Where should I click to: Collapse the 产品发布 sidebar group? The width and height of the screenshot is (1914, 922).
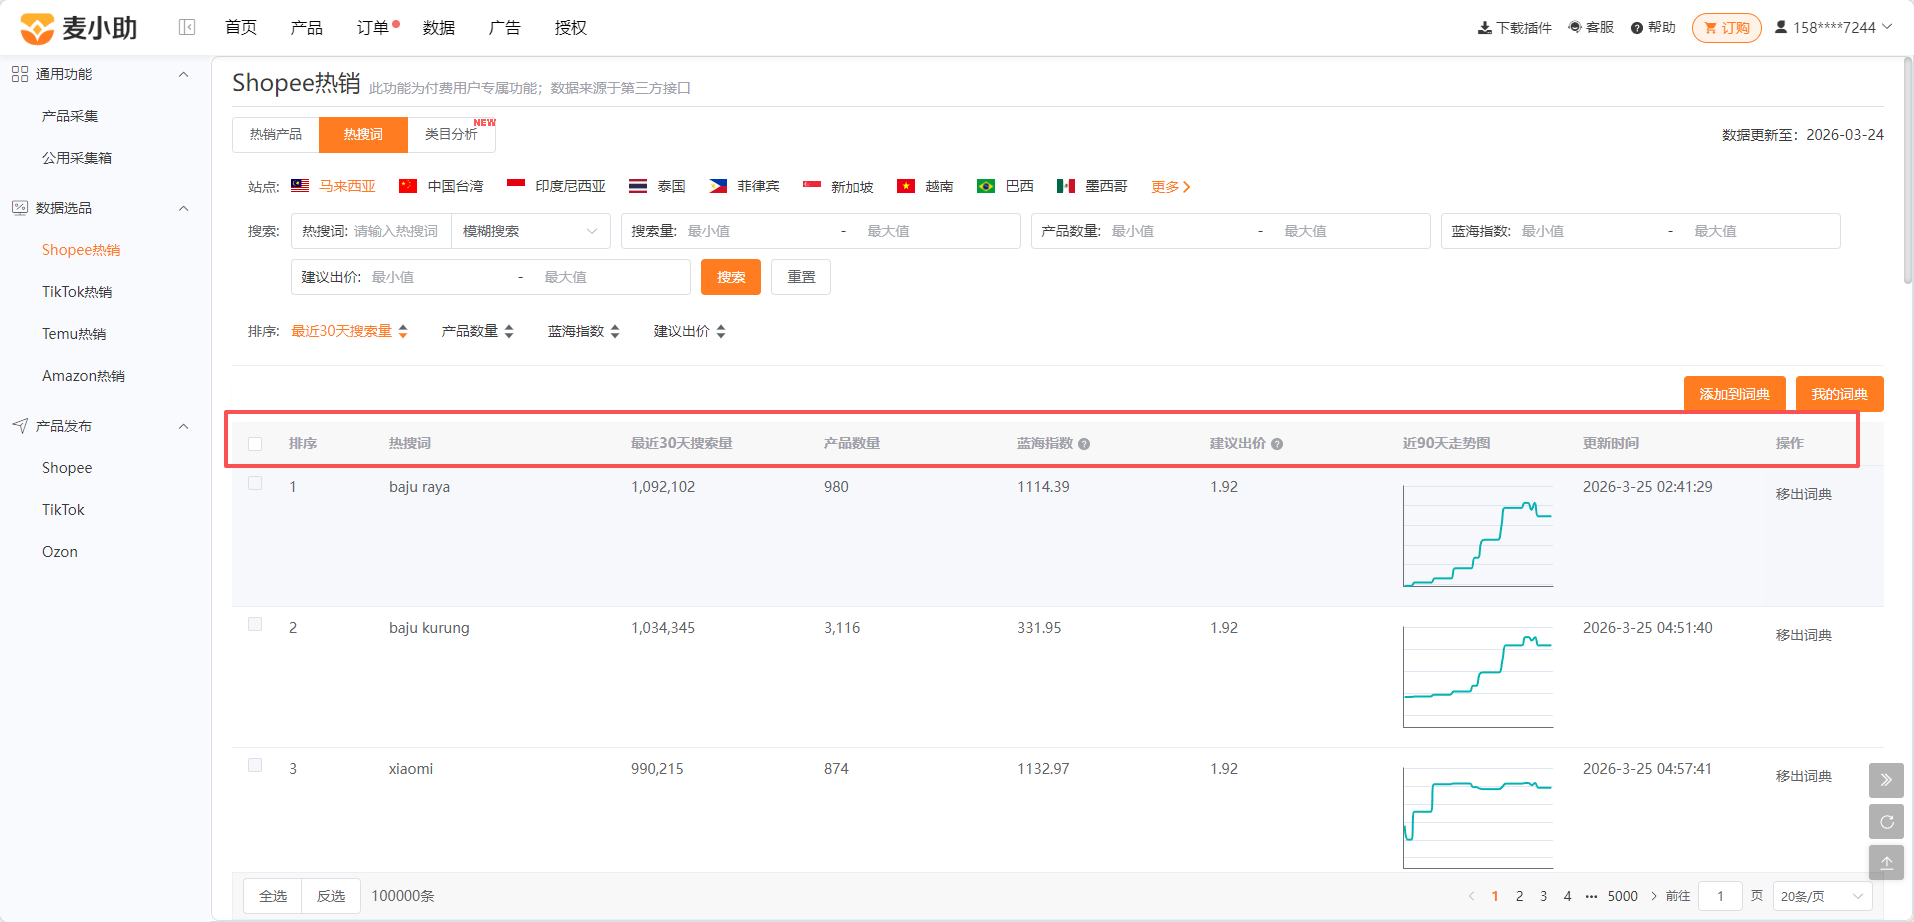pyautogui.click(x=183, y=426)
